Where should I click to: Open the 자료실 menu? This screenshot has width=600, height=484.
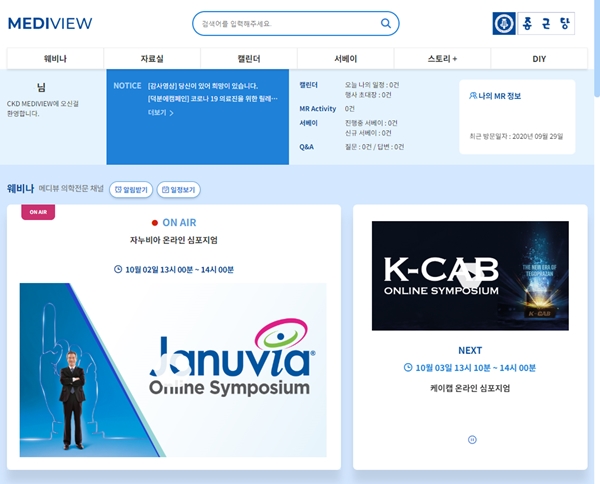coord(152,59)
